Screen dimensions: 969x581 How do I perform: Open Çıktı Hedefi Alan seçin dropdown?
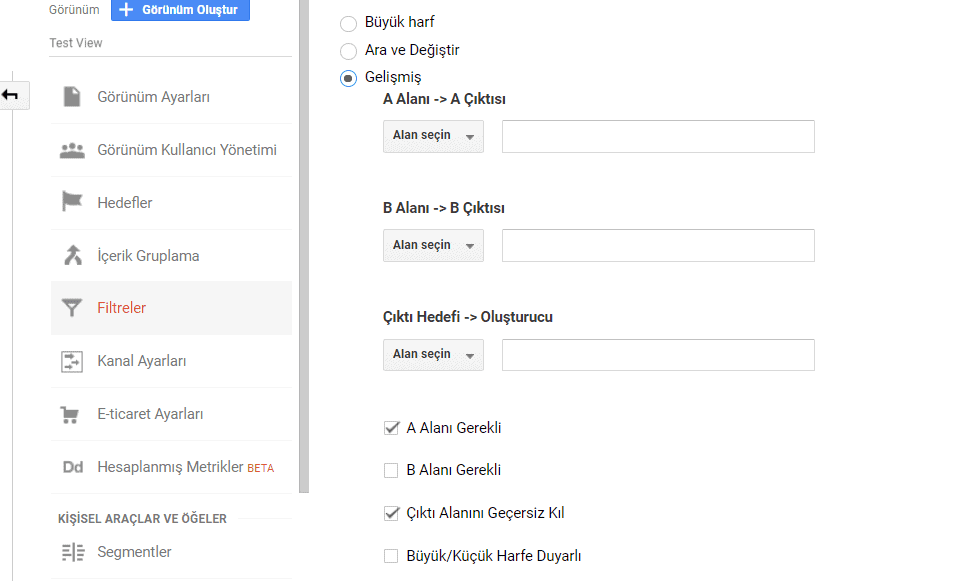coord(433,355)
